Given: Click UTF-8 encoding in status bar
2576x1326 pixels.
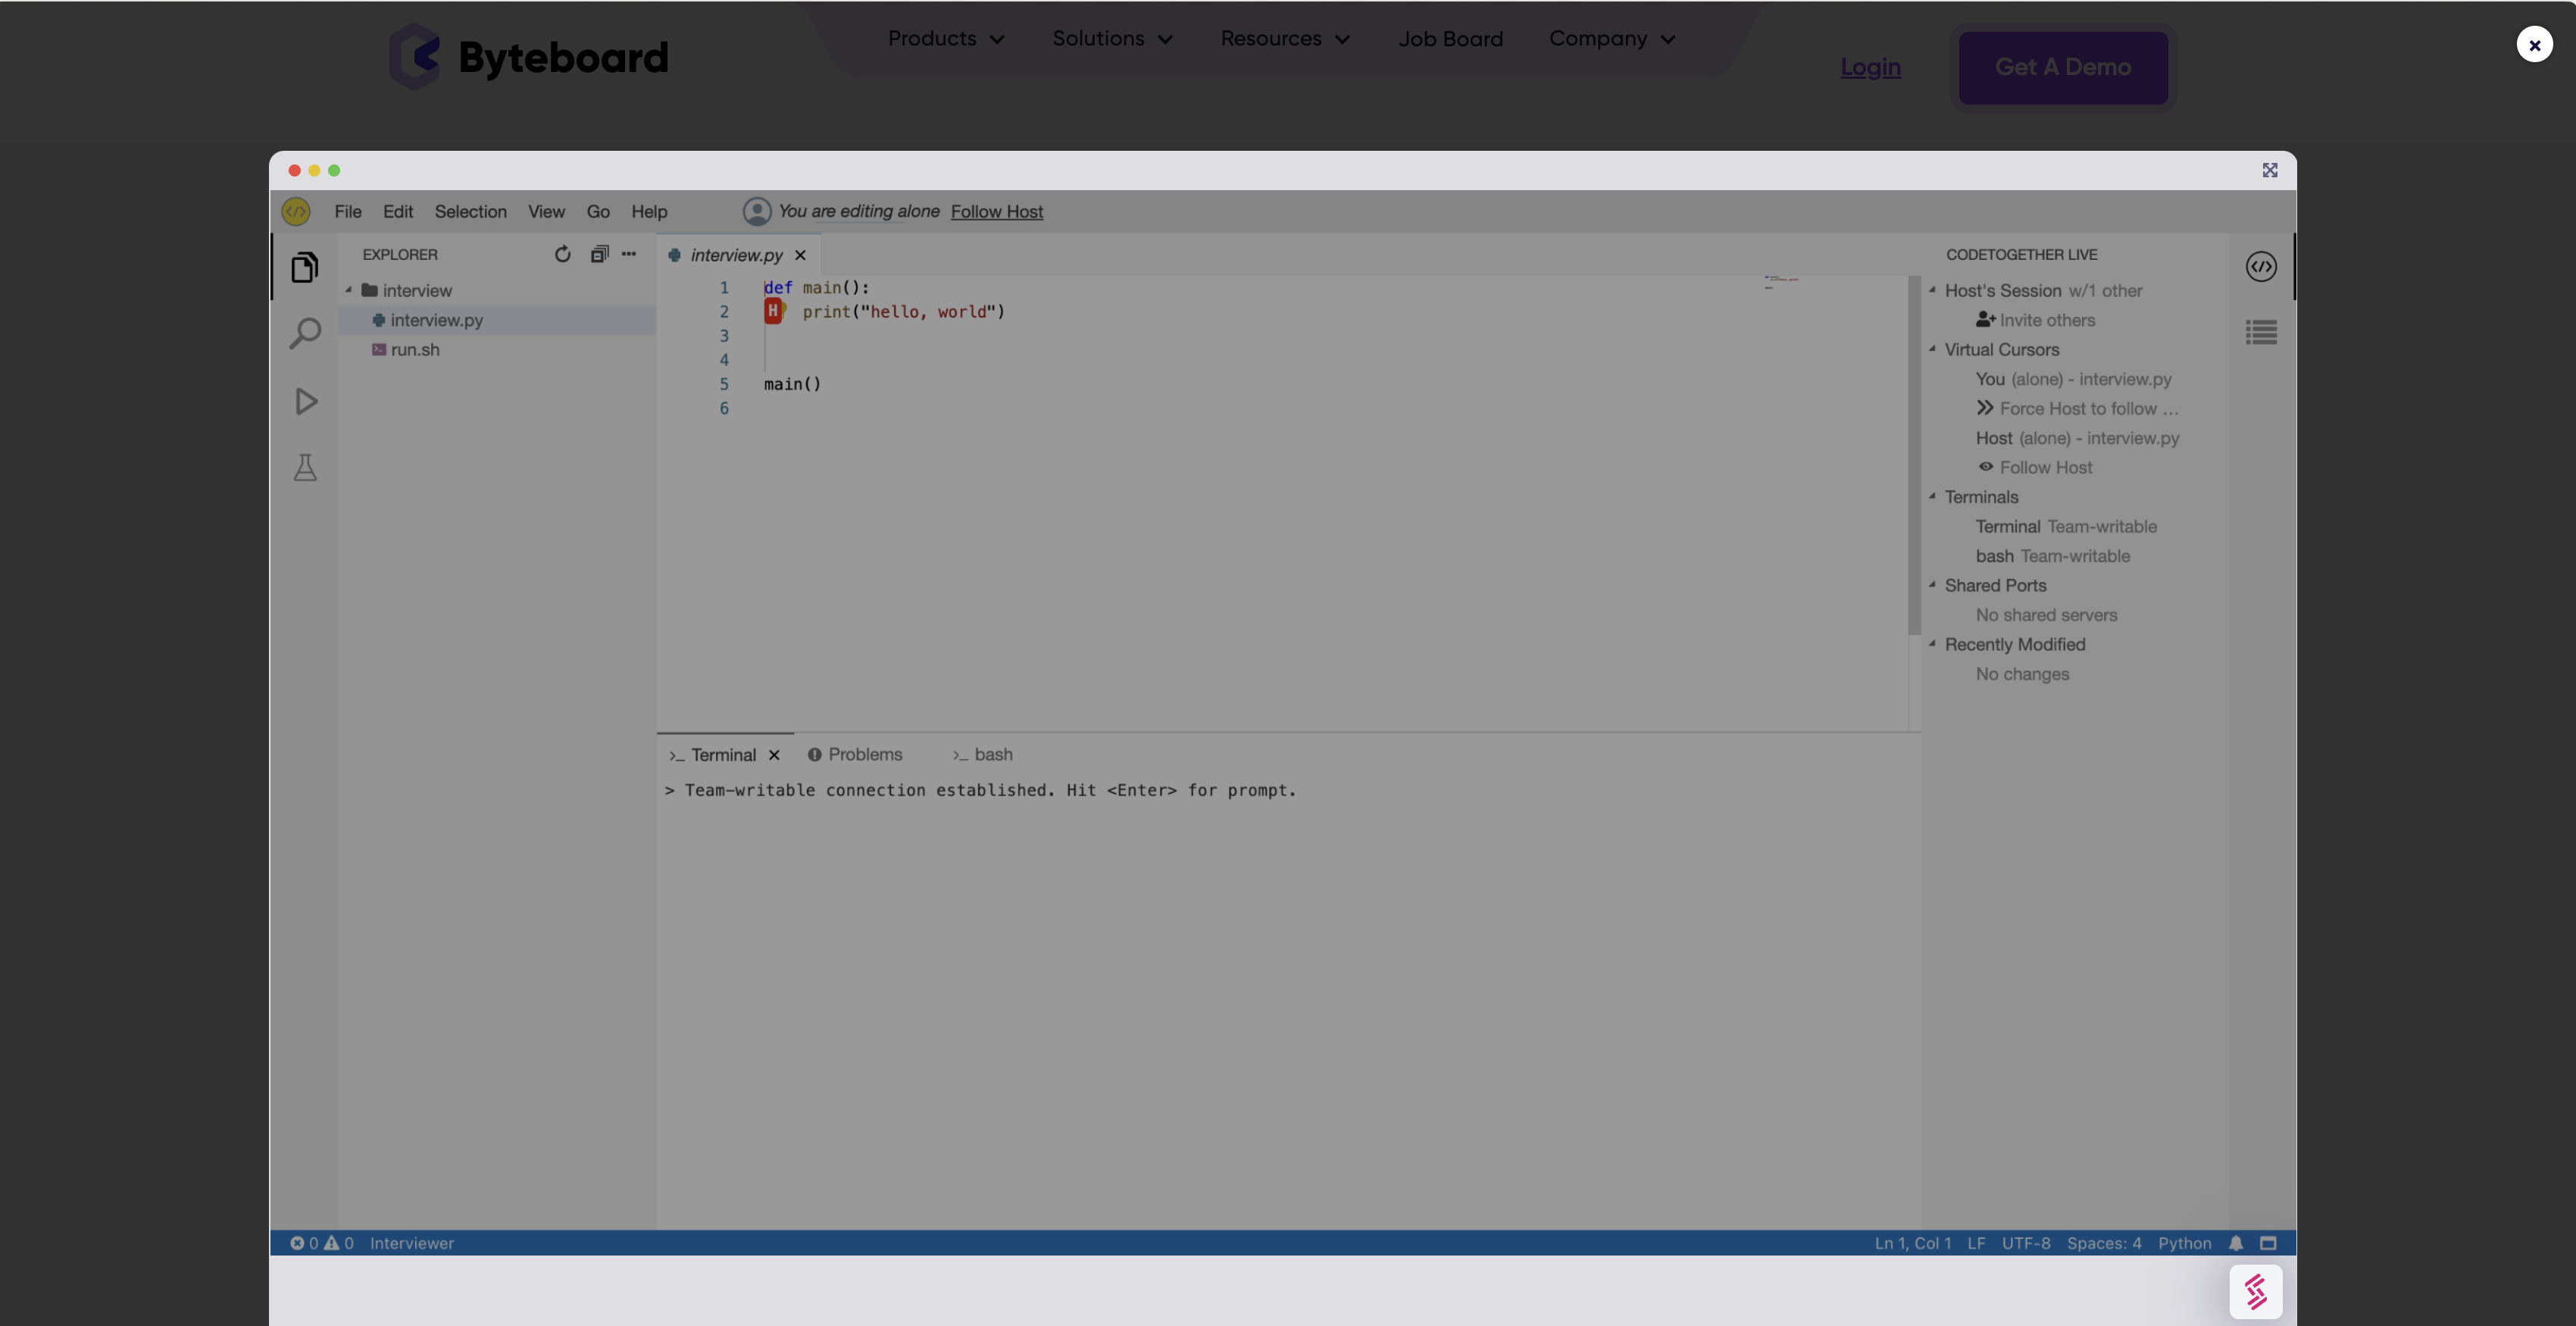Looking at the screenshot, I should [2025, 1243].
